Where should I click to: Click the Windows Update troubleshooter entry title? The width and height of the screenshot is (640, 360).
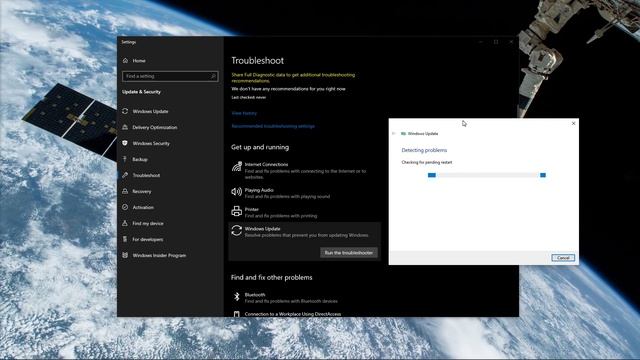262,229
